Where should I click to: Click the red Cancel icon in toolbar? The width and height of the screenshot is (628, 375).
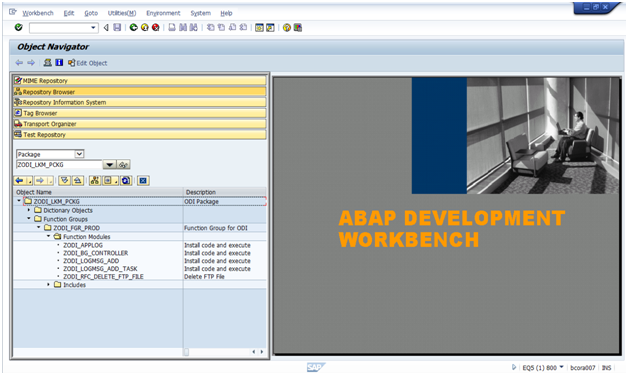155,27
